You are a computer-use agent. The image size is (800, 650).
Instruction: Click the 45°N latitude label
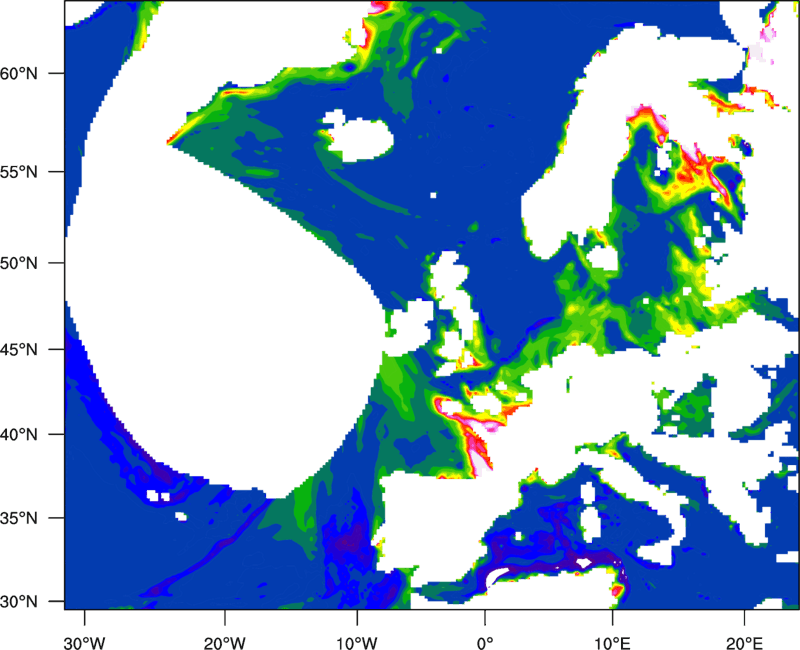(19, 349)
